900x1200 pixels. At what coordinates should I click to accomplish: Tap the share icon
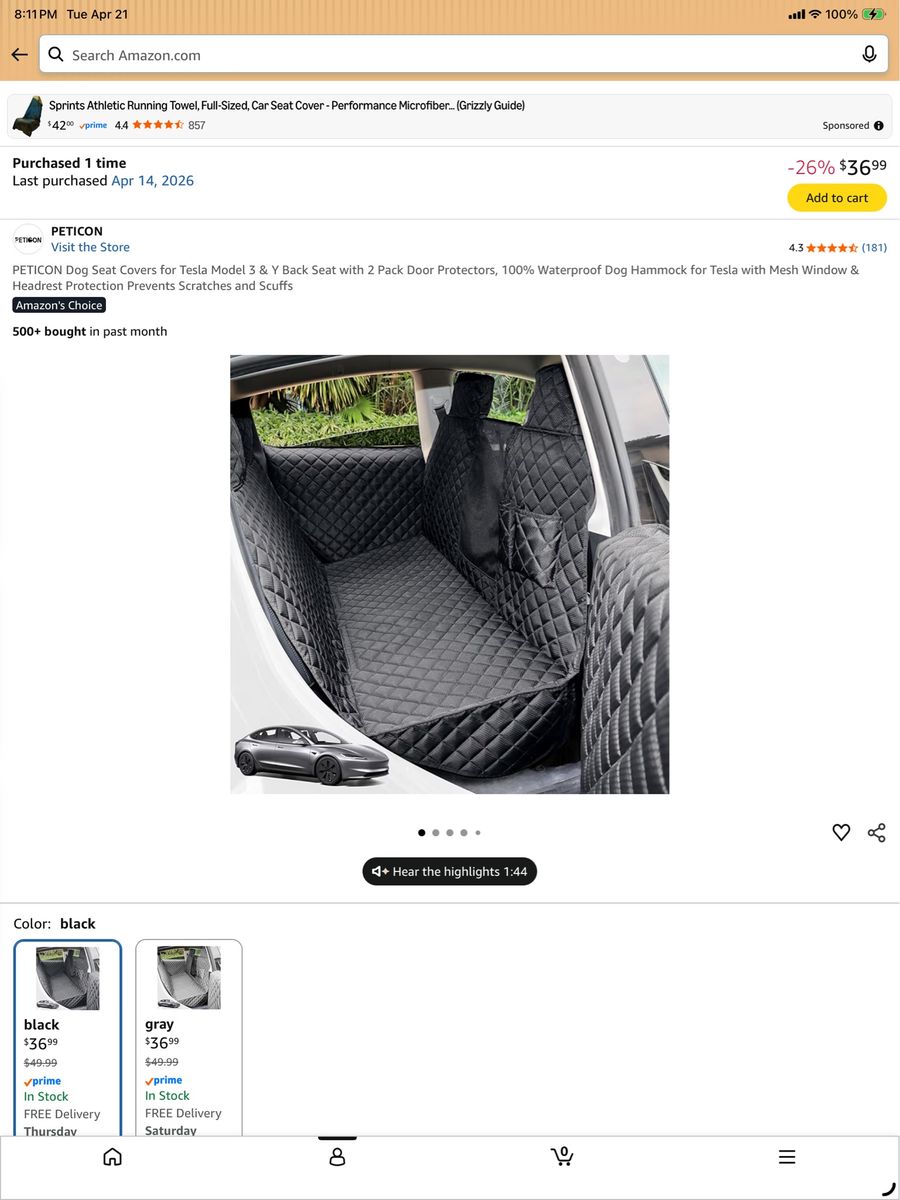click(x=877, y=832)
